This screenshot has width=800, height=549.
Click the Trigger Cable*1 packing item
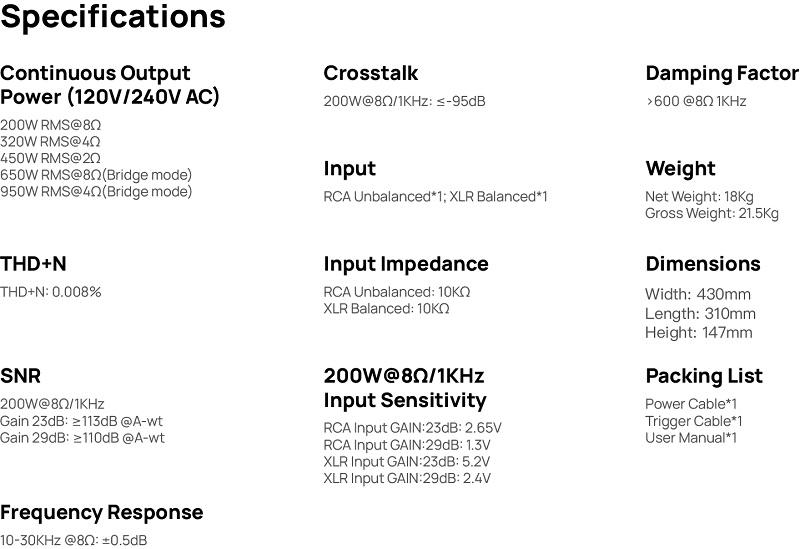(694, 421)
